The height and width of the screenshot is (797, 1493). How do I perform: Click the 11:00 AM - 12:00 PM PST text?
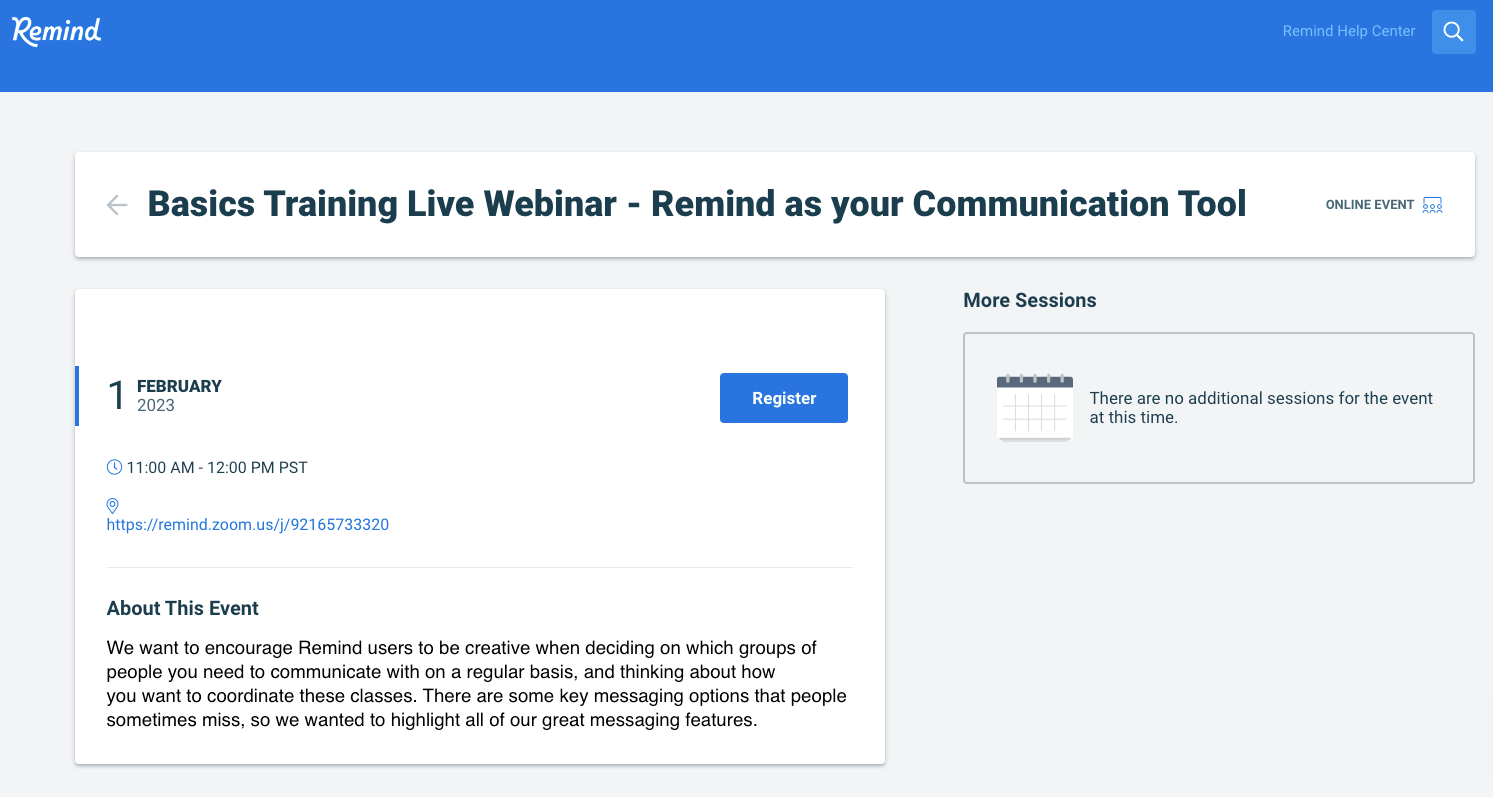[x=217, y=467]
